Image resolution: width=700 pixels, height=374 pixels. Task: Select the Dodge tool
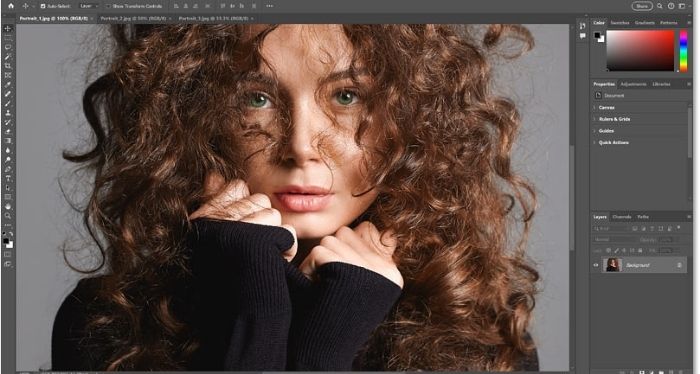pyautogui.click(x=8, y=159)
